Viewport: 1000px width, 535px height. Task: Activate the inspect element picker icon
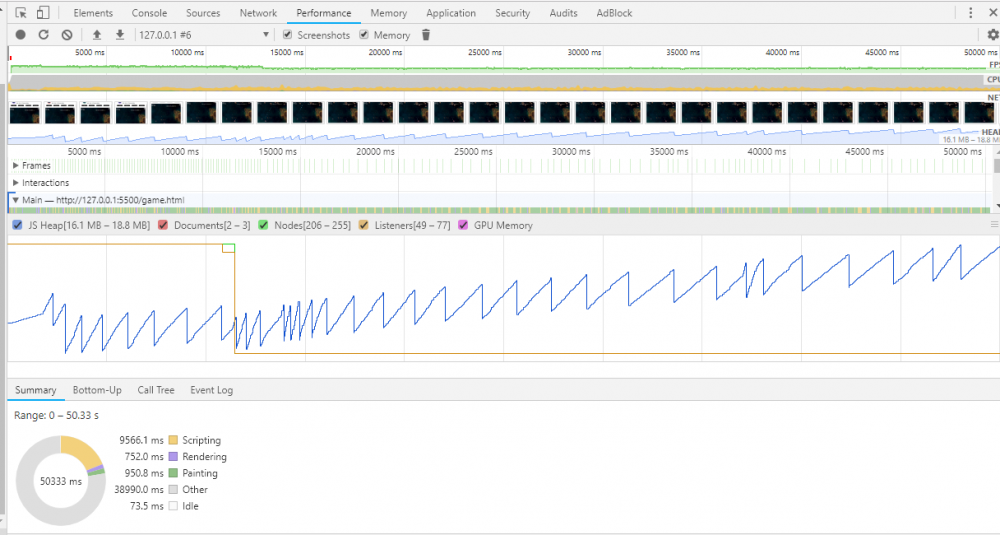point(21,13)
